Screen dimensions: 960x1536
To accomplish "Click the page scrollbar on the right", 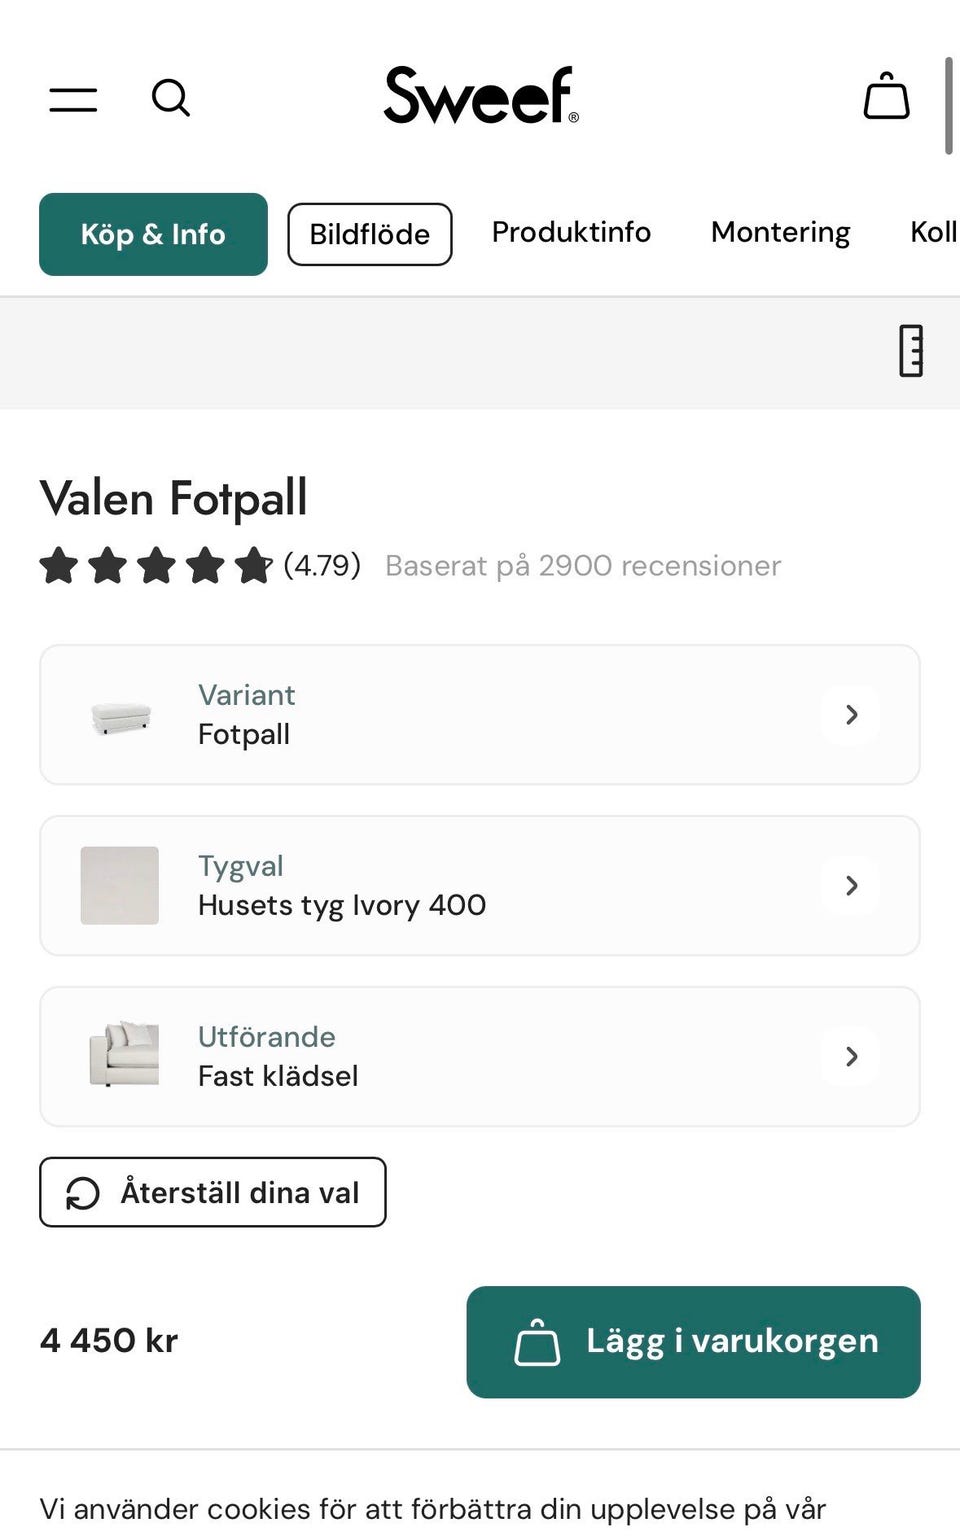I will pyautogui.click(x=948, y=106).
